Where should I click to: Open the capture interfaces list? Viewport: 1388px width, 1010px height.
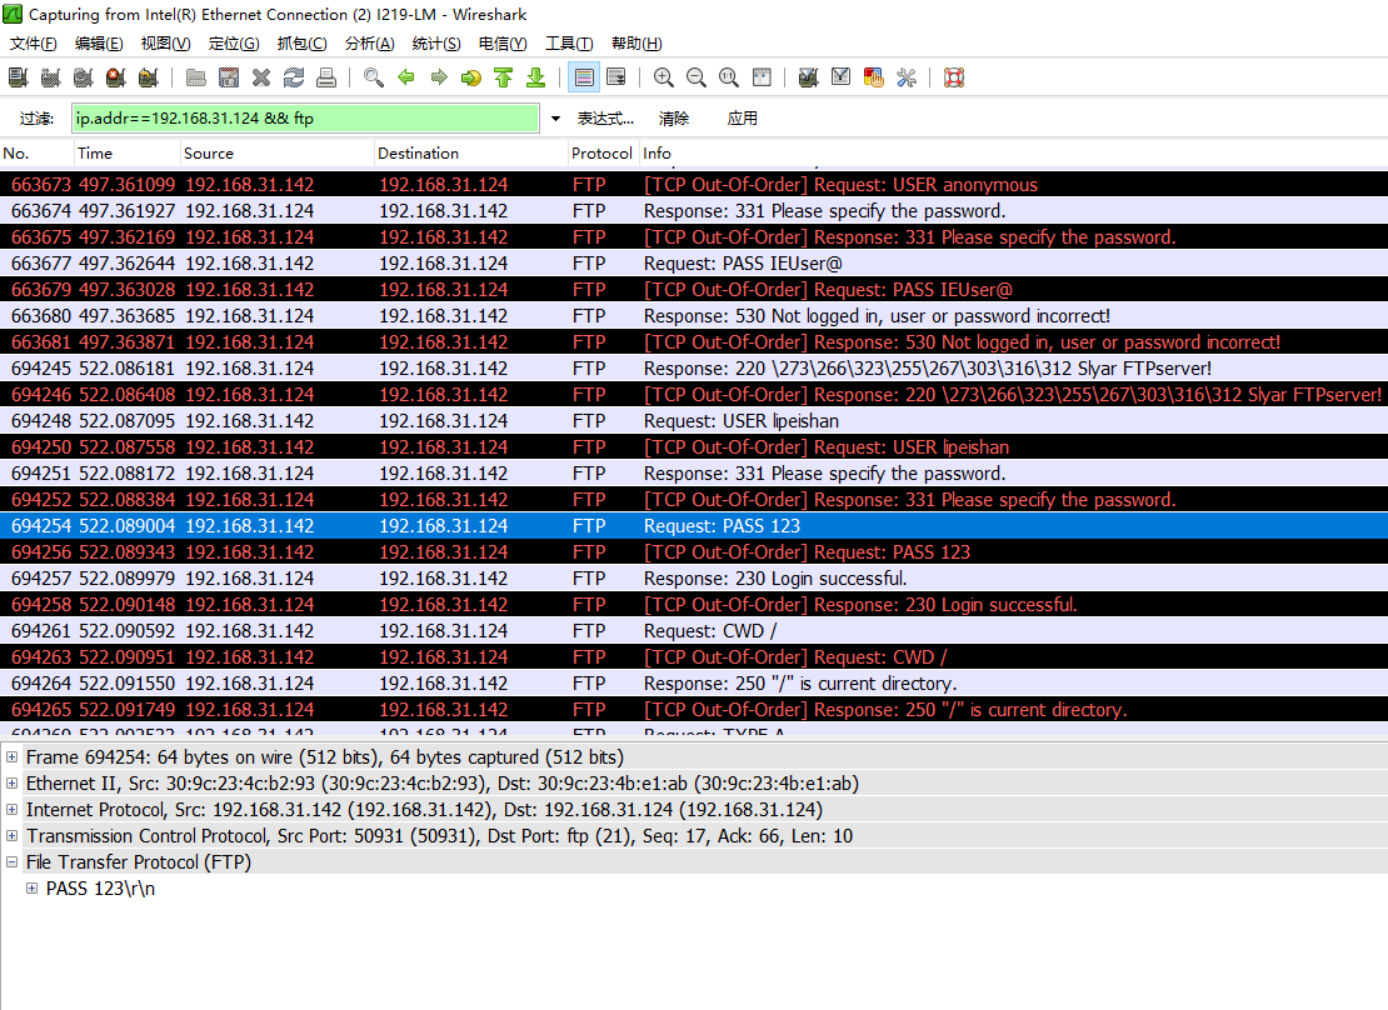point(18,78)
